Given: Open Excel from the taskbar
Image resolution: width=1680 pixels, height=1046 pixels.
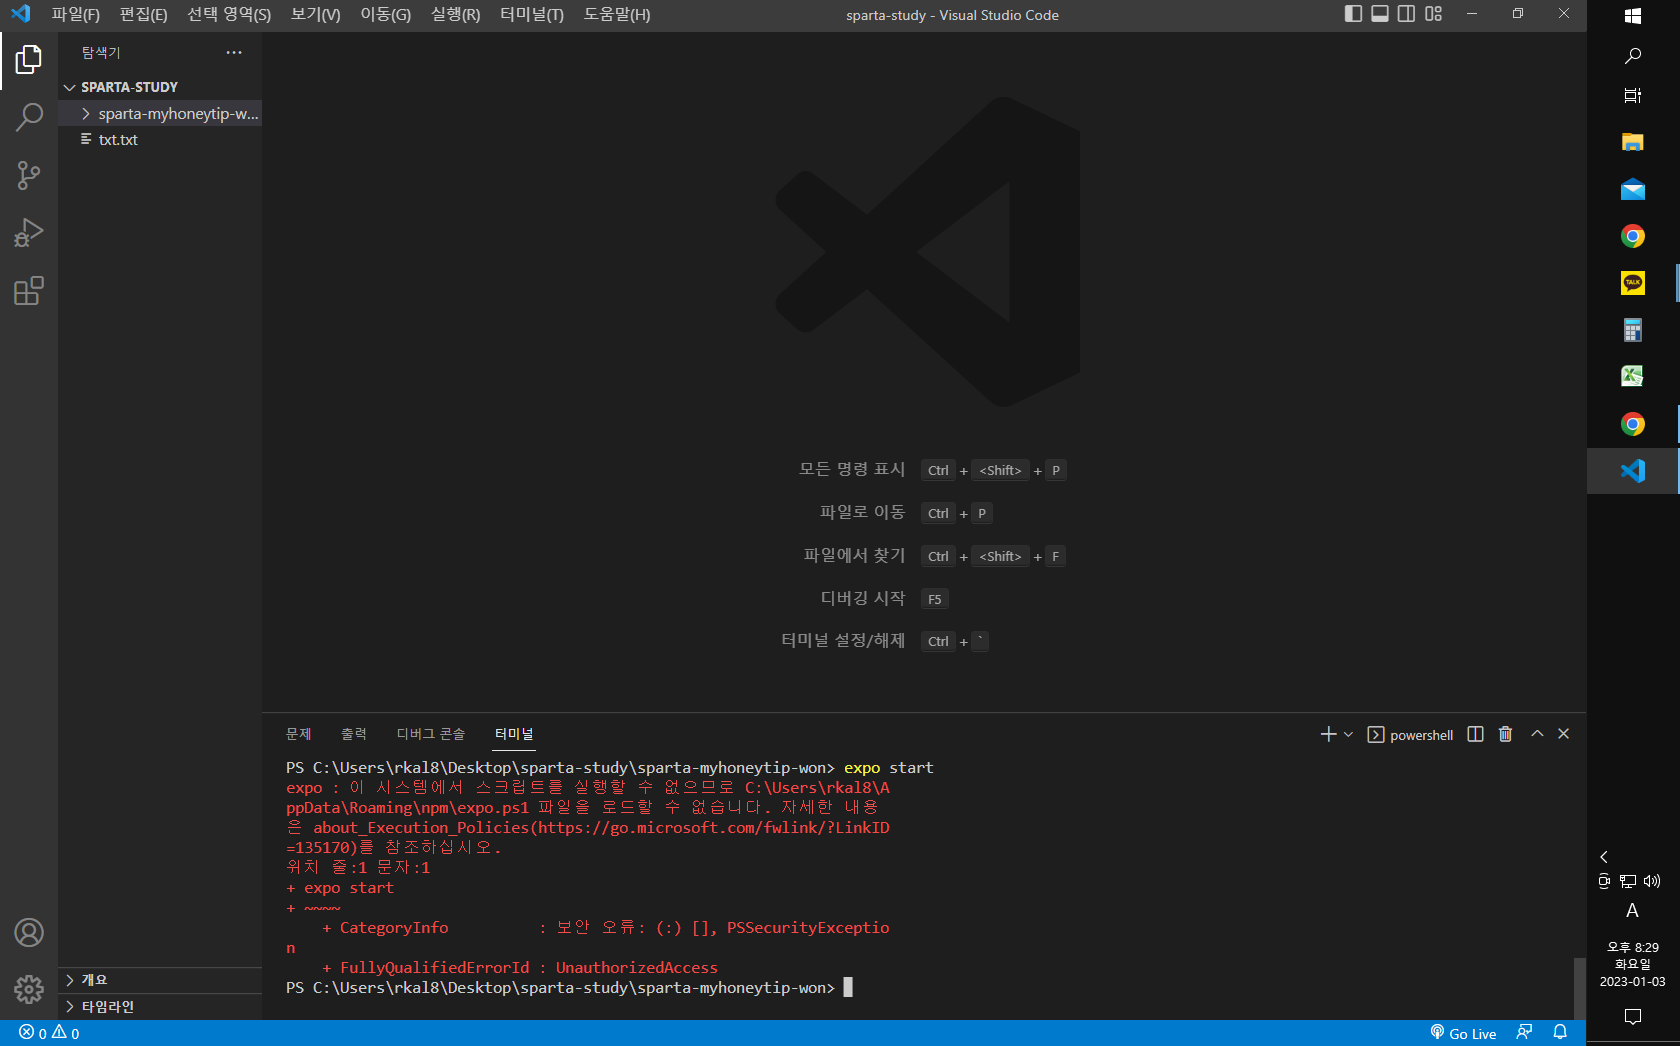Looking at the screenshot, I should (x=1633, y=376).
